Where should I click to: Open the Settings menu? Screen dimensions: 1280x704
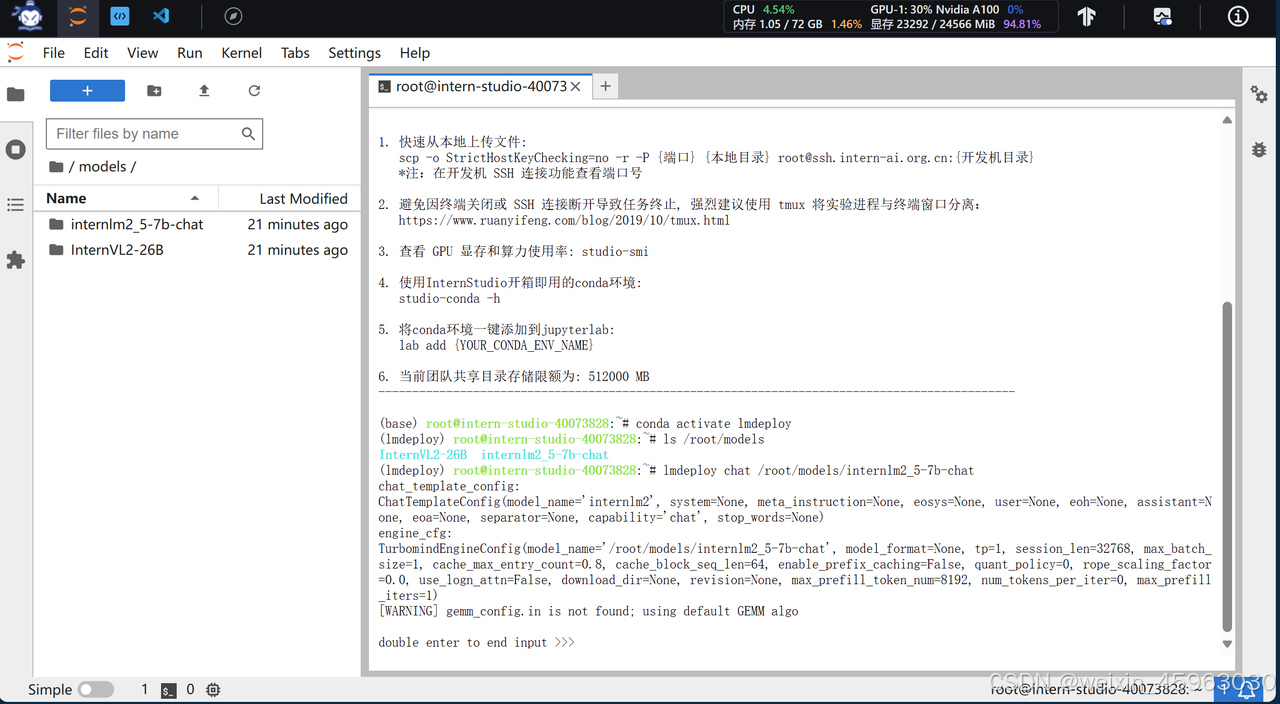tap(354, 53)
